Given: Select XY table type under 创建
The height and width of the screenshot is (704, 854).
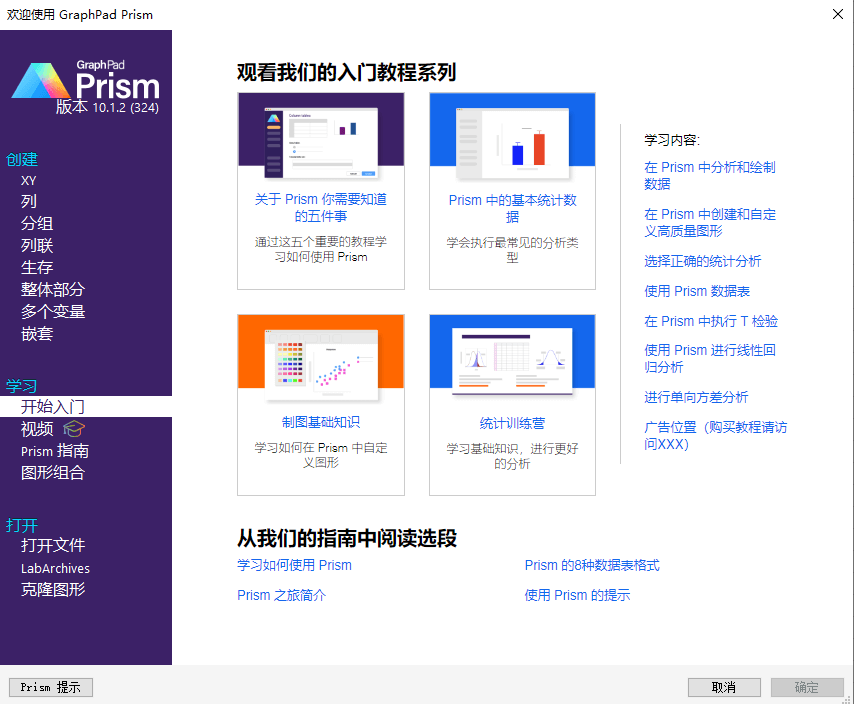Looking at the screenshot, I should point(28,181).
